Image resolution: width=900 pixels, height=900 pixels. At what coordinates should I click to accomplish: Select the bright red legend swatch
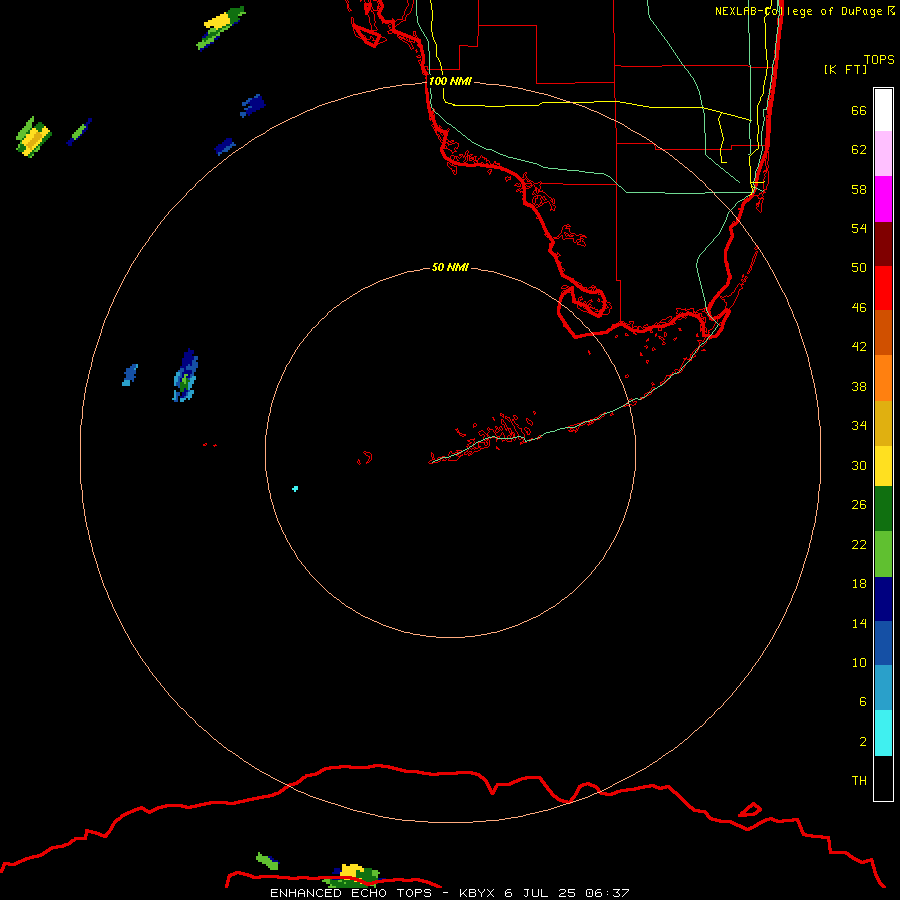[x=883, y=288]
